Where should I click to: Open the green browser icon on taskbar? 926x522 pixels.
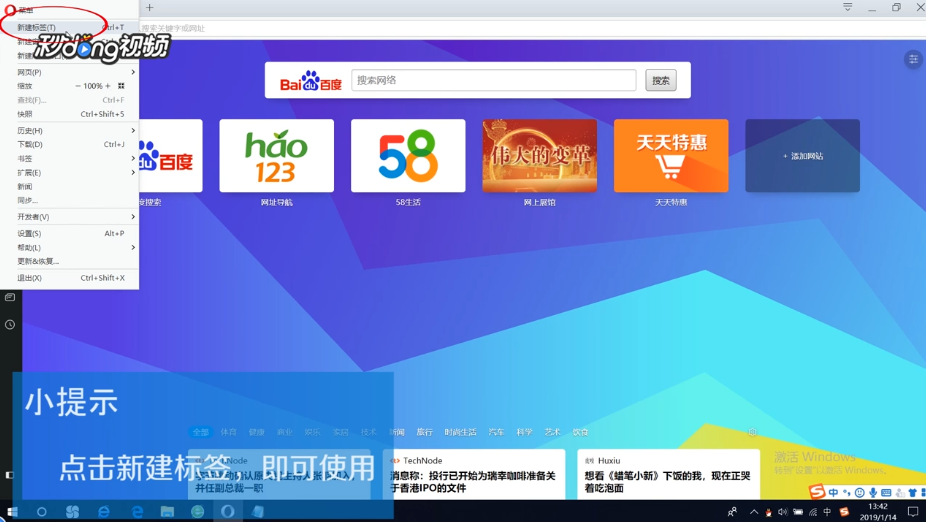tap(198, 511)
